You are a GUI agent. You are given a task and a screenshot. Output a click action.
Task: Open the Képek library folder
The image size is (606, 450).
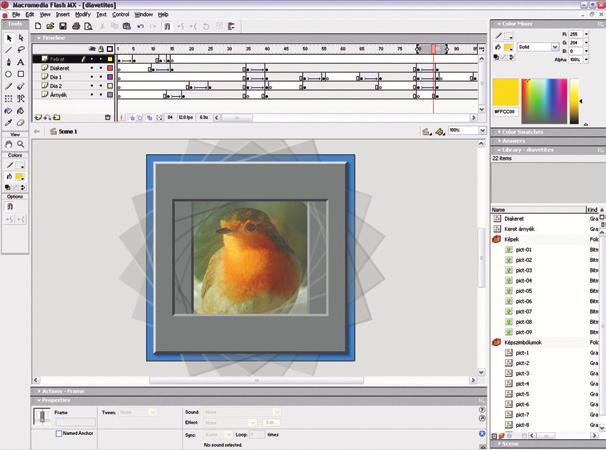[511, 239]
